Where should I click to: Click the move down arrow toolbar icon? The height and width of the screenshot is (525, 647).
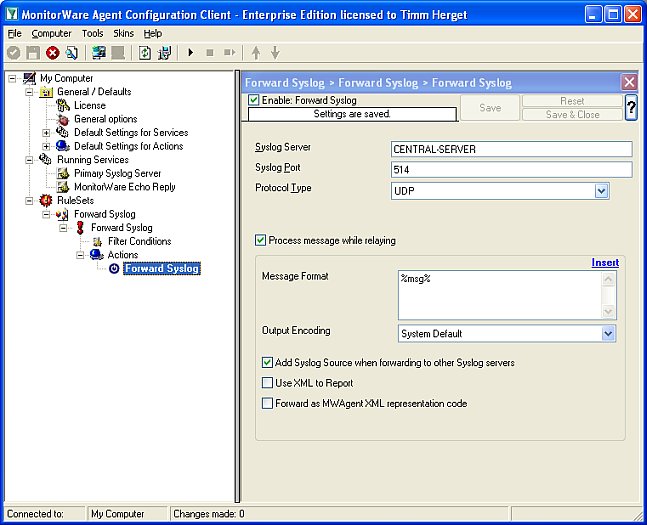coord(275,53)
